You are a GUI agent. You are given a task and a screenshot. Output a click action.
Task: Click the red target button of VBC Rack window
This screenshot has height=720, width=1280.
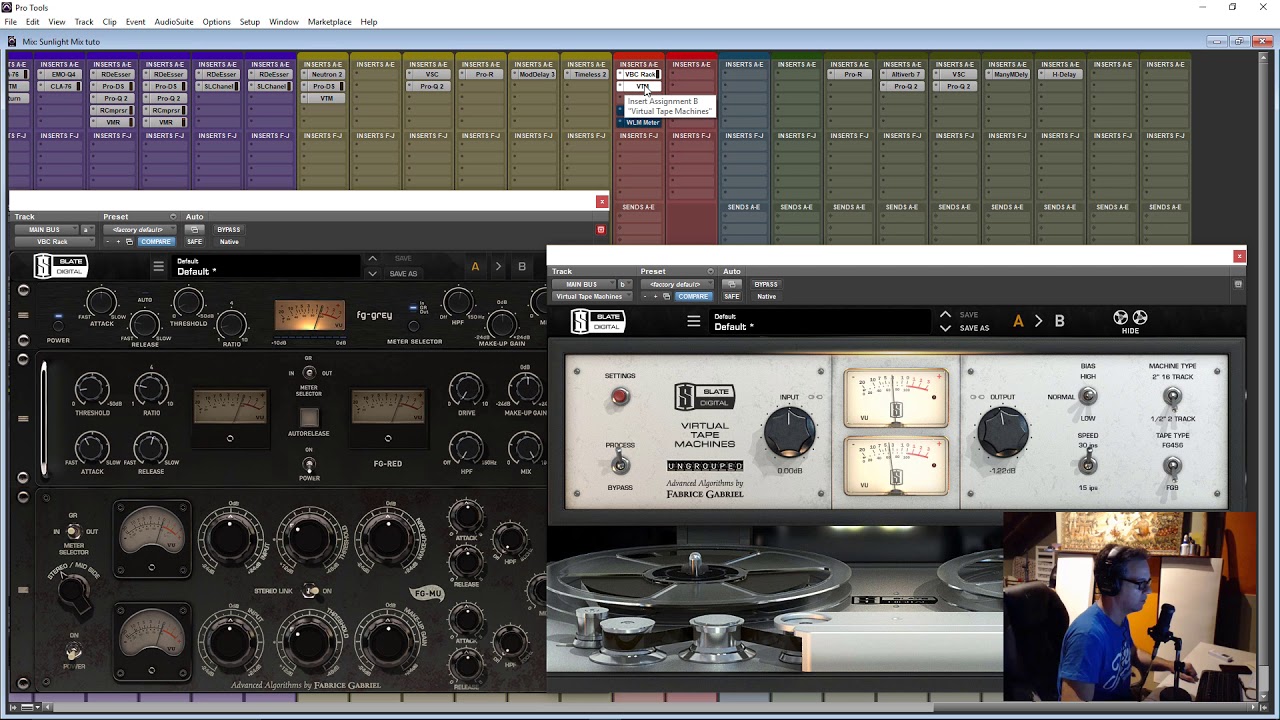(x=600, y=230)
